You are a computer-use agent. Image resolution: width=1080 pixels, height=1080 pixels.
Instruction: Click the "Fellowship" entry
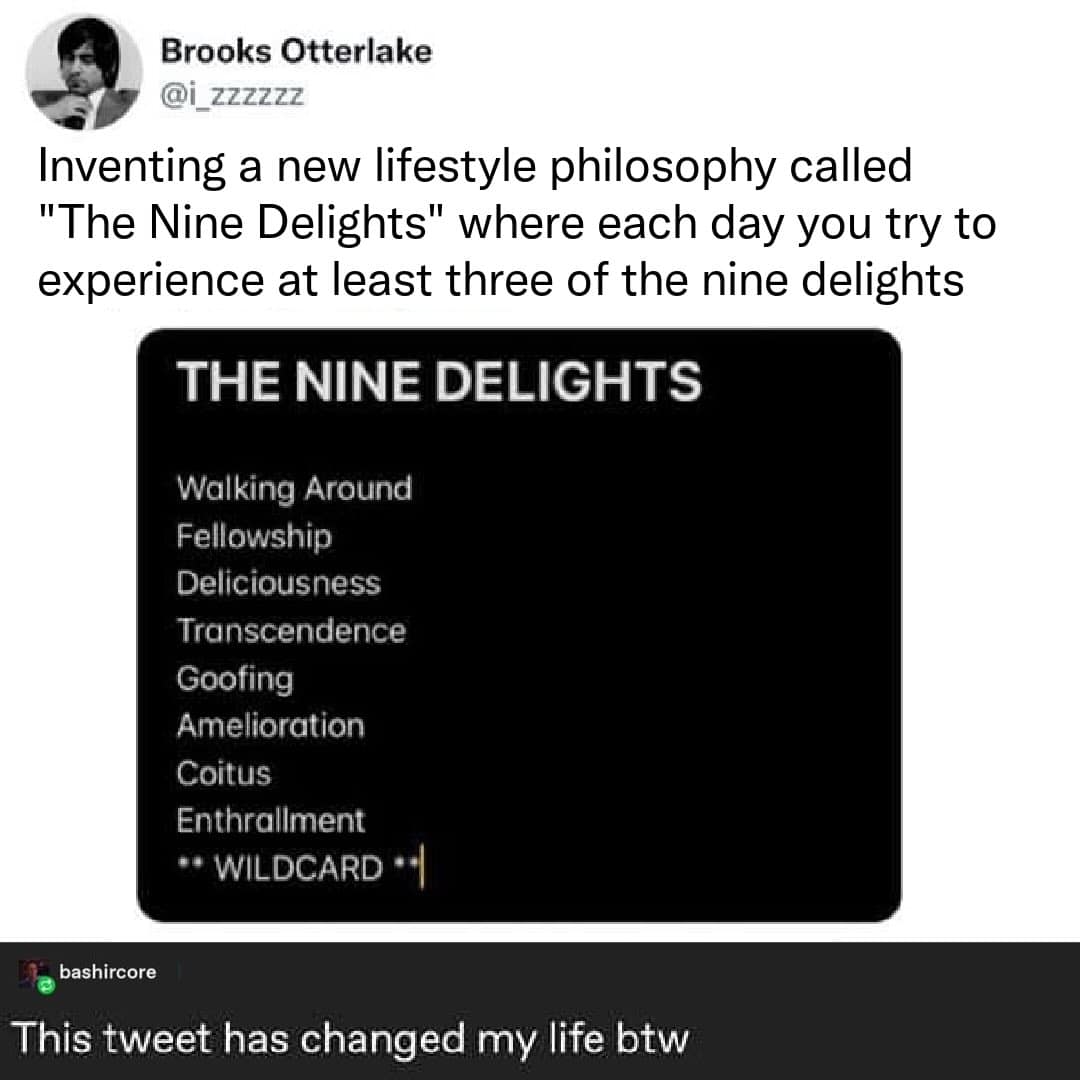coord(254,537)
